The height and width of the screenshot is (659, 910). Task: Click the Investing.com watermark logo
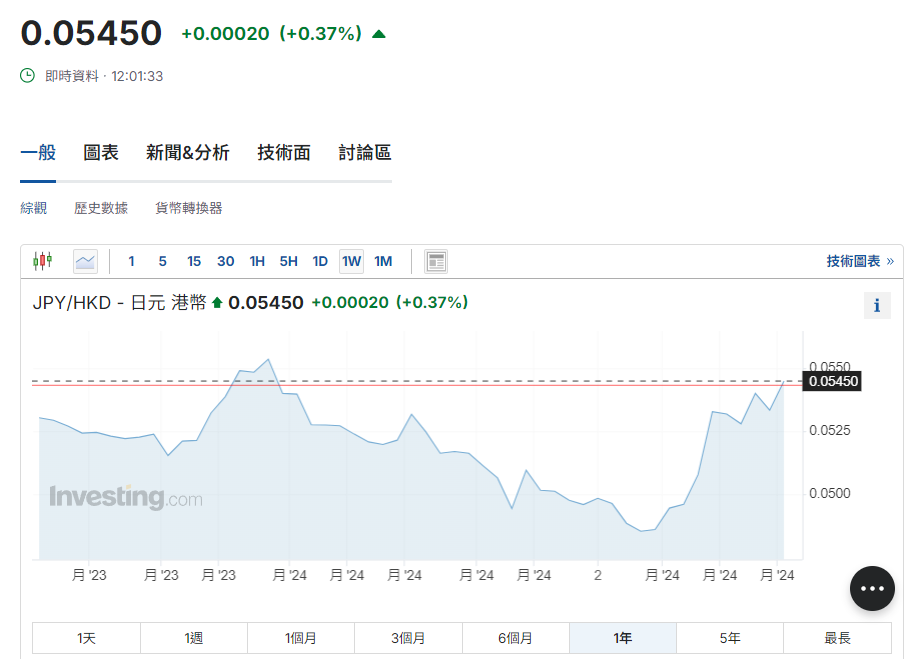point(125,497)
